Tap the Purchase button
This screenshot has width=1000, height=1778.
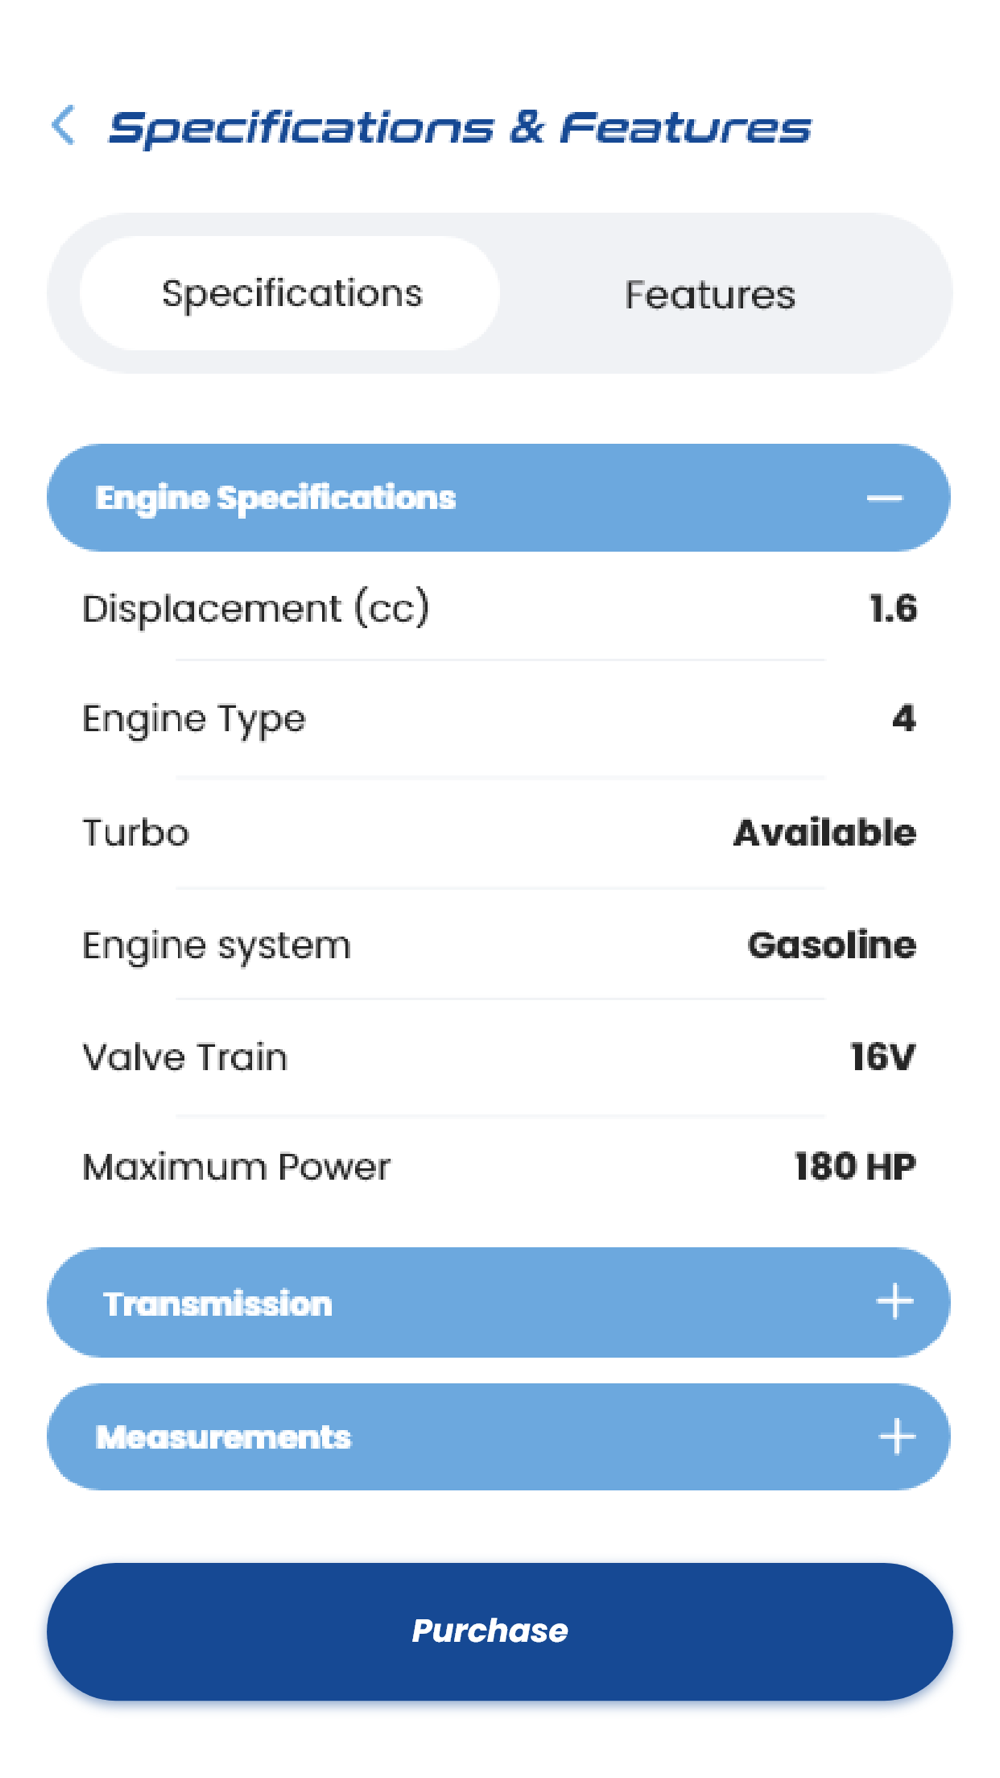(499, 1632)
